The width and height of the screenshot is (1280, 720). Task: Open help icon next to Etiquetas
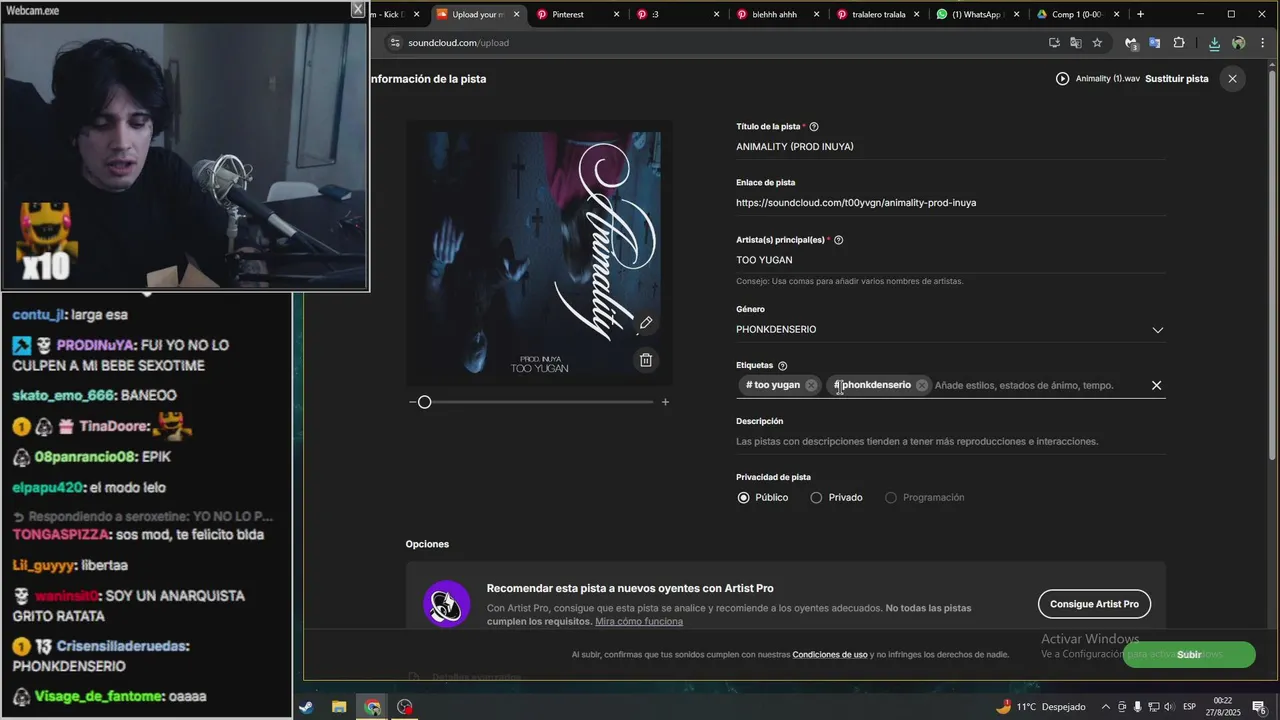click(x=782, y=366)
